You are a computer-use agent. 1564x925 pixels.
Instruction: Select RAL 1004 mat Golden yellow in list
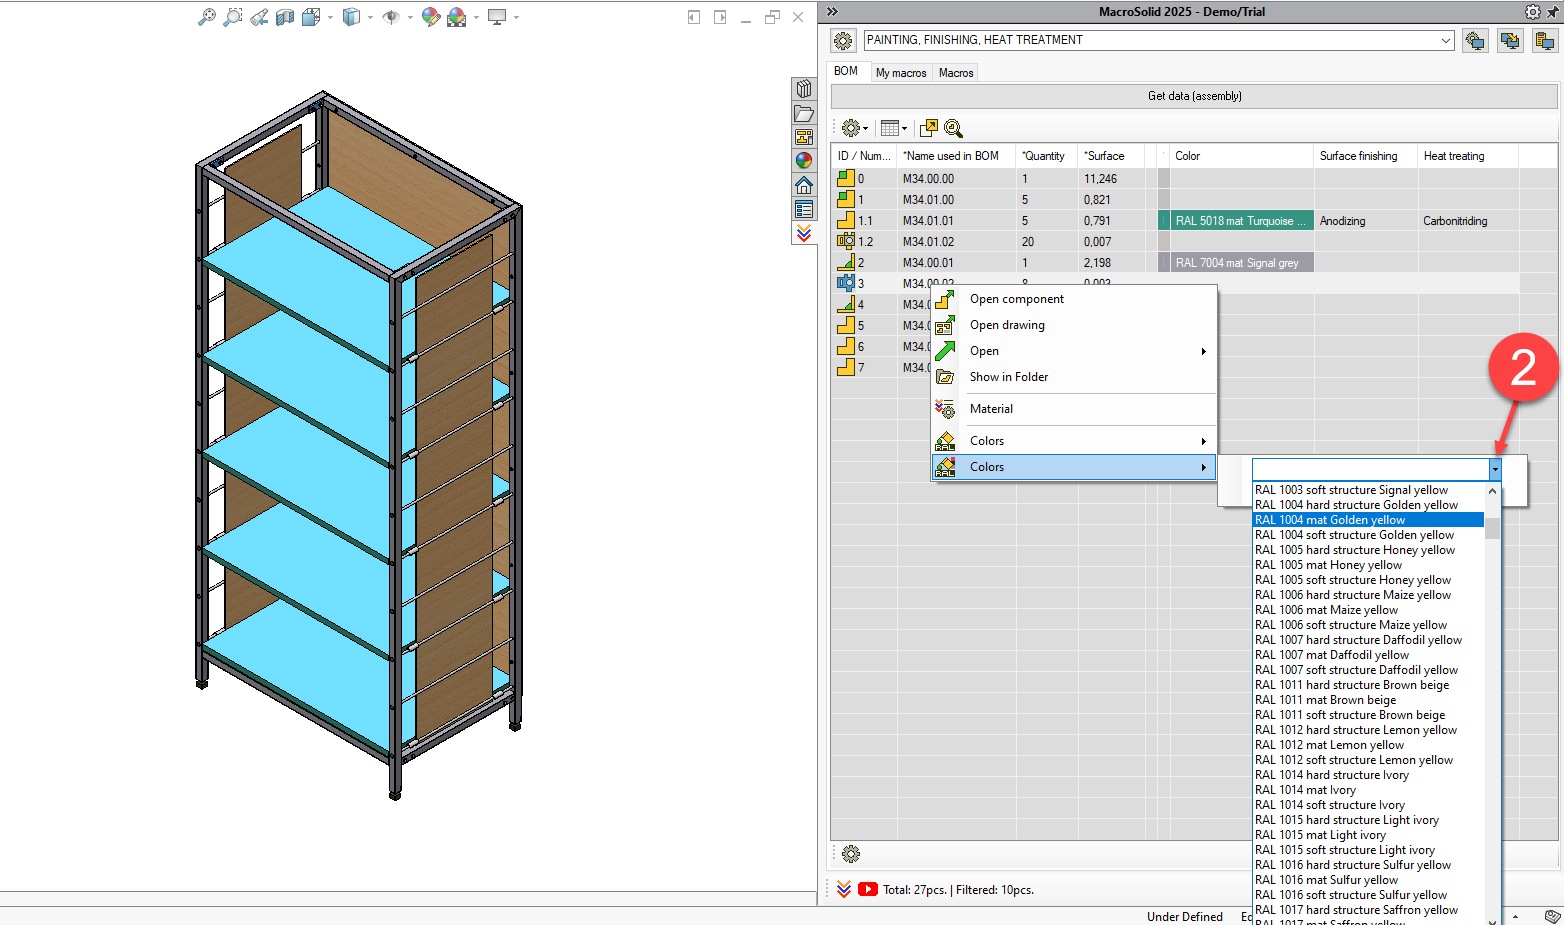tap(1368, 520)
